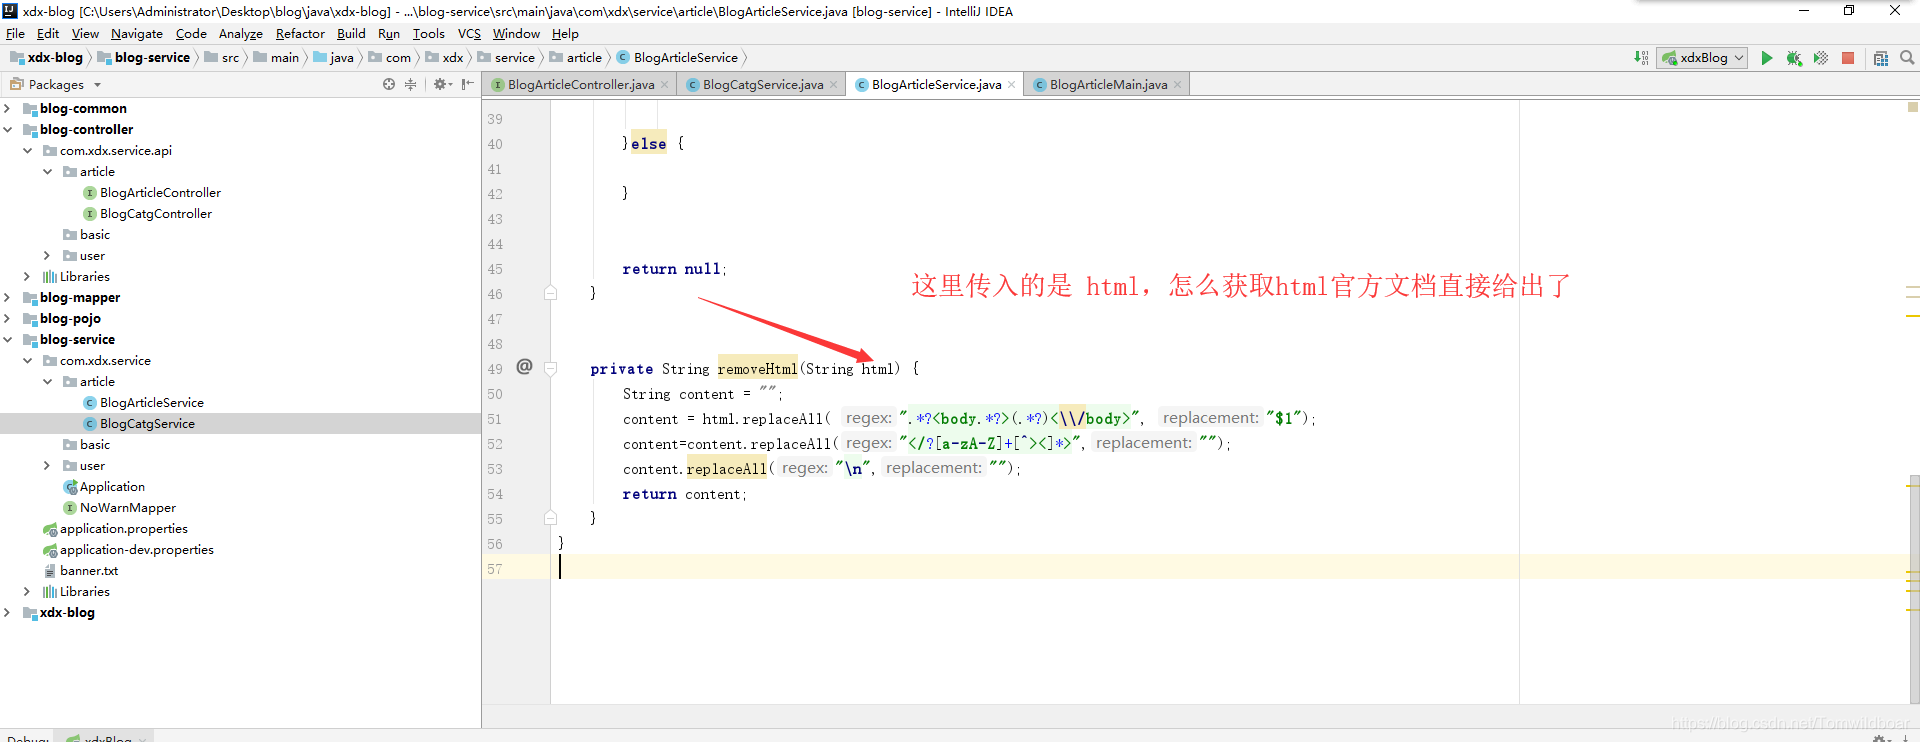Image resolution: width=1920 pixels, height=742 pixels.
Task: Stop the running process with red square
Action: pyautogui.click(x=1848, y=58)
